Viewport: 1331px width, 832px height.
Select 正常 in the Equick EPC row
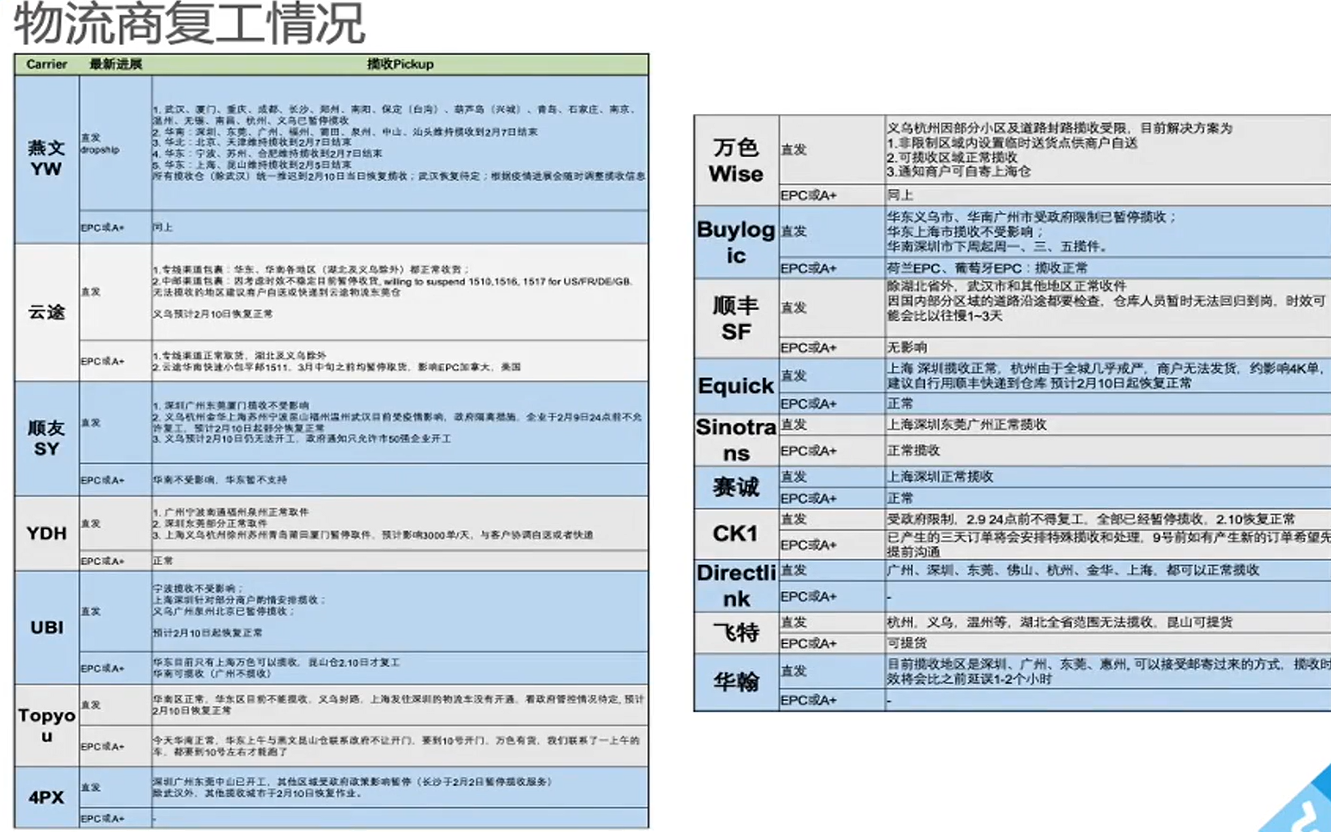[x=899, y=403]
